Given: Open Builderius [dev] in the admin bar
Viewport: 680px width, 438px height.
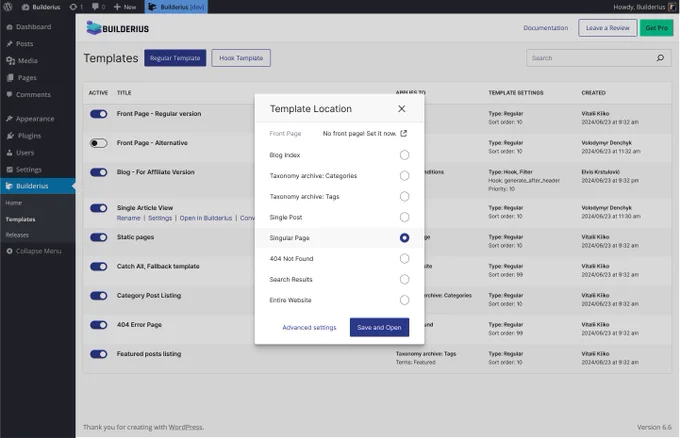Looking at the screenshot, I should pyautogui.click(x=176, y=7).
